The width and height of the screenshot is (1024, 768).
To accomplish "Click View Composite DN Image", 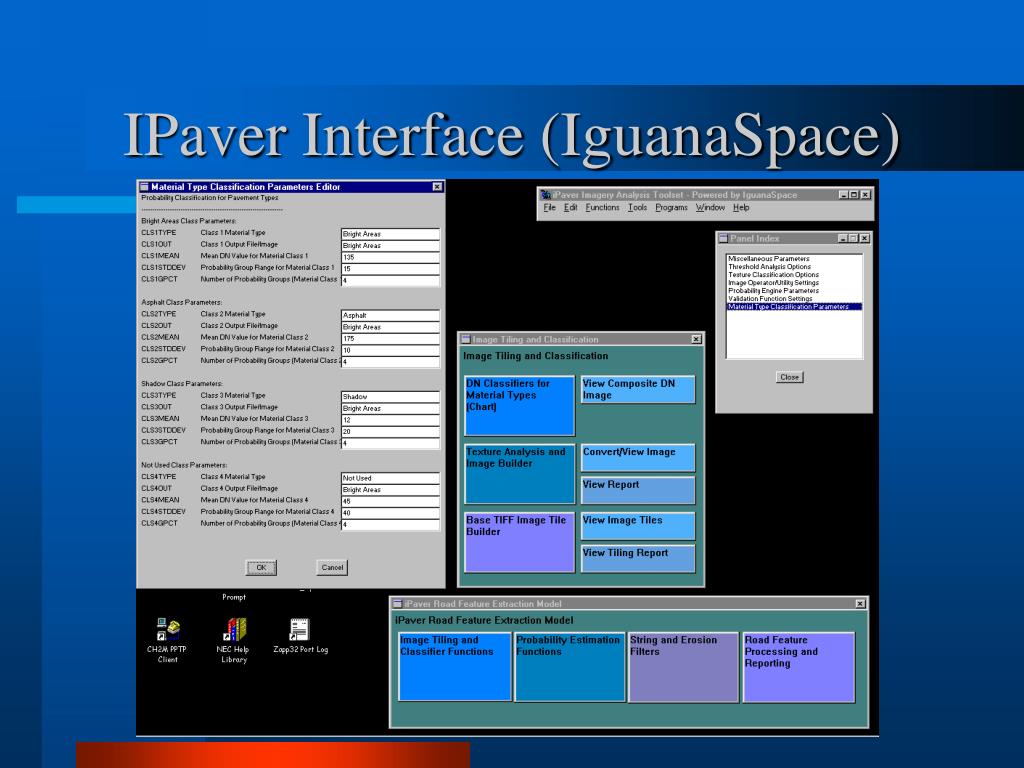I will (x=638, y=389).
